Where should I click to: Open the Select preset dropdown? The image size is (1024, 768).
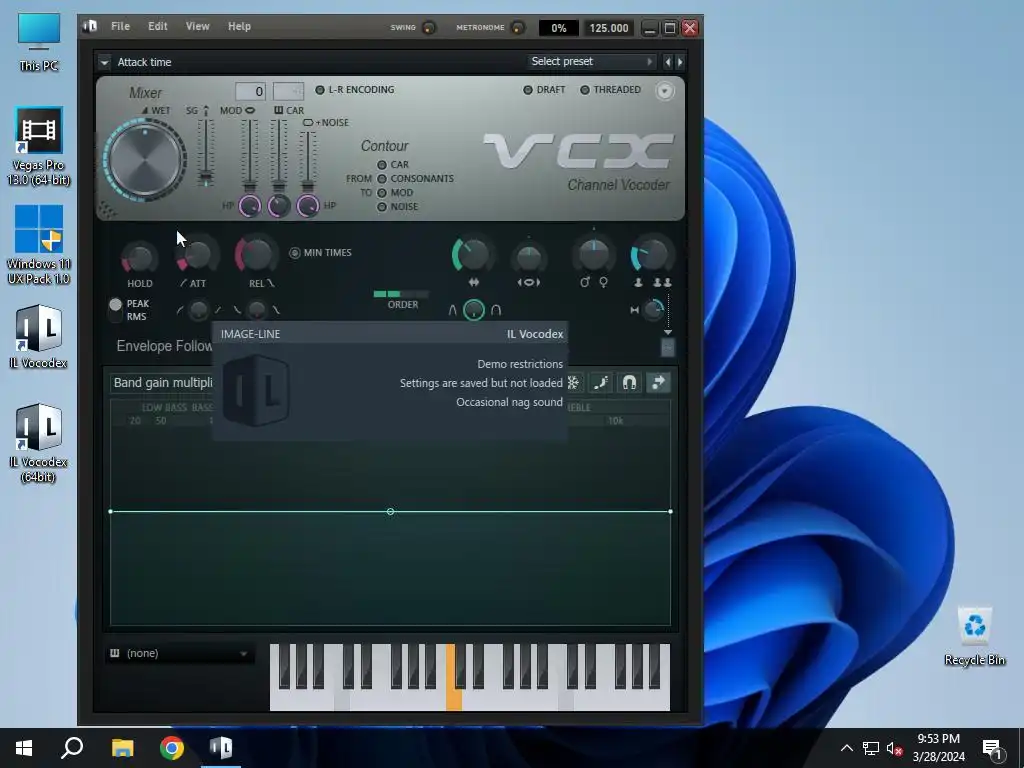click(x=591, y=61)
